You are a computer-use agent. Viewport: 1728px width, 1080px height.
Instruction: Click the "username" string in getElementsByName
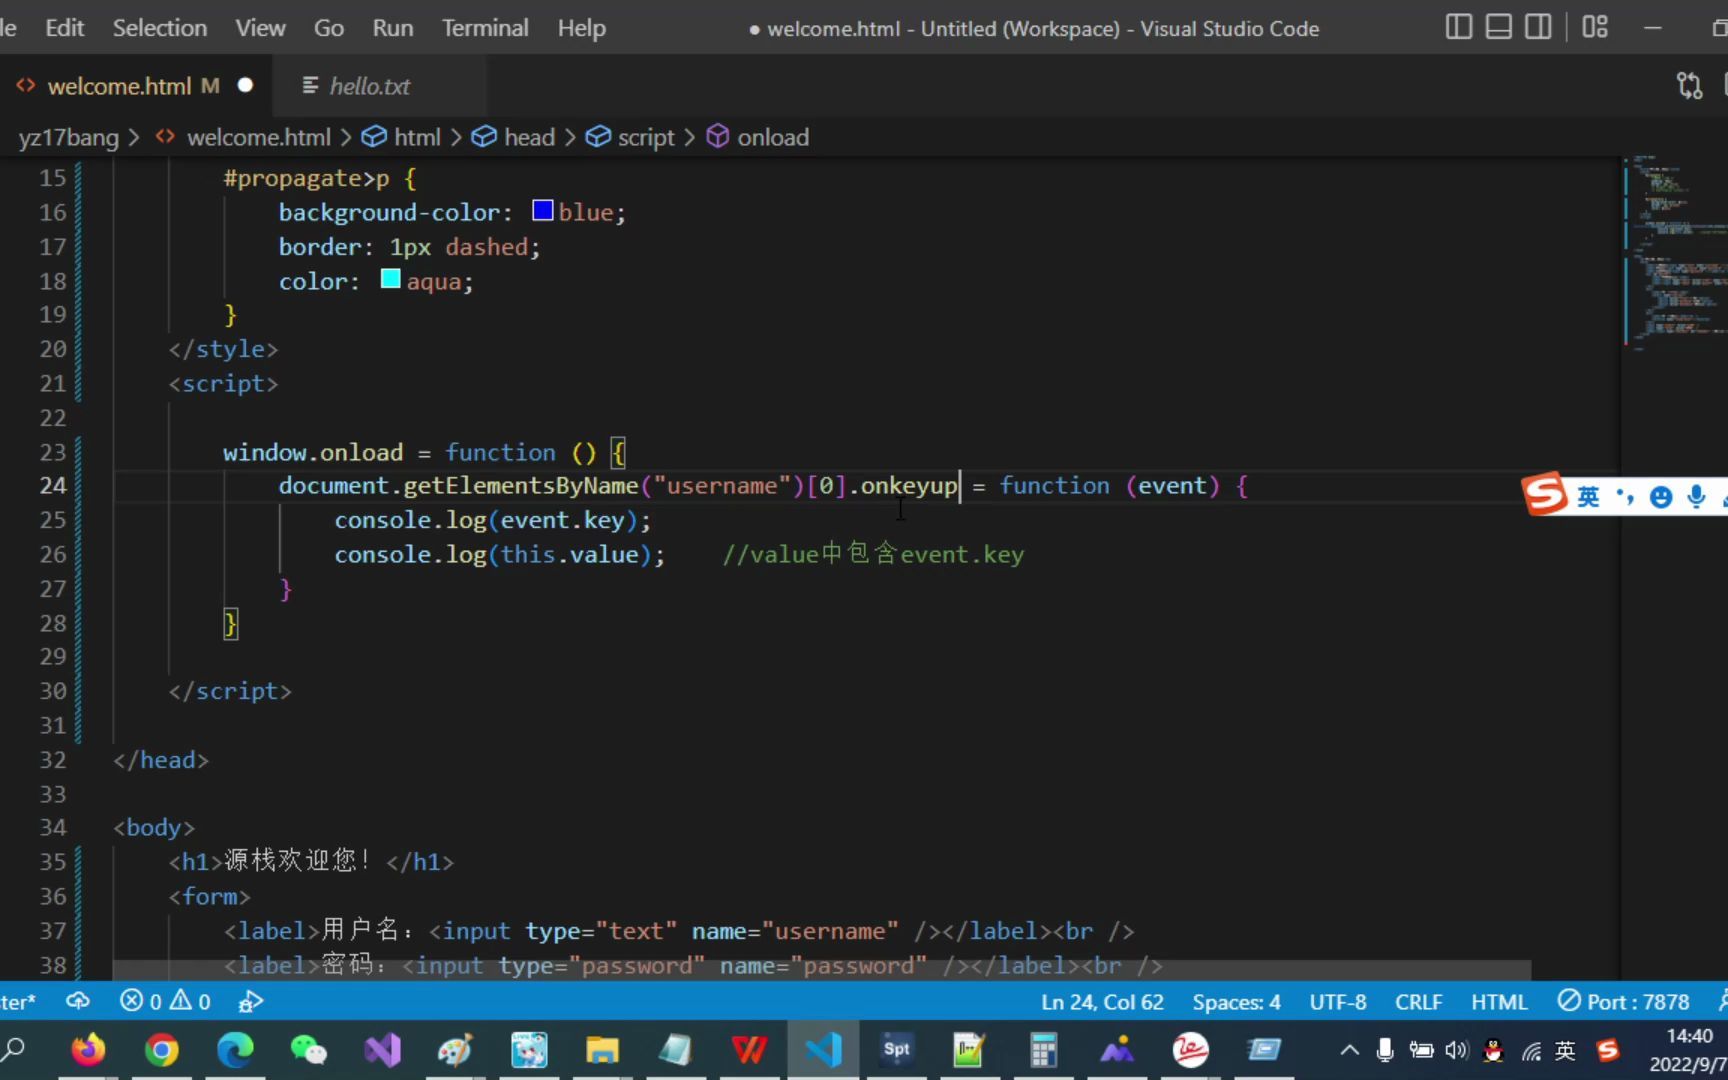[x=722, y=485]
